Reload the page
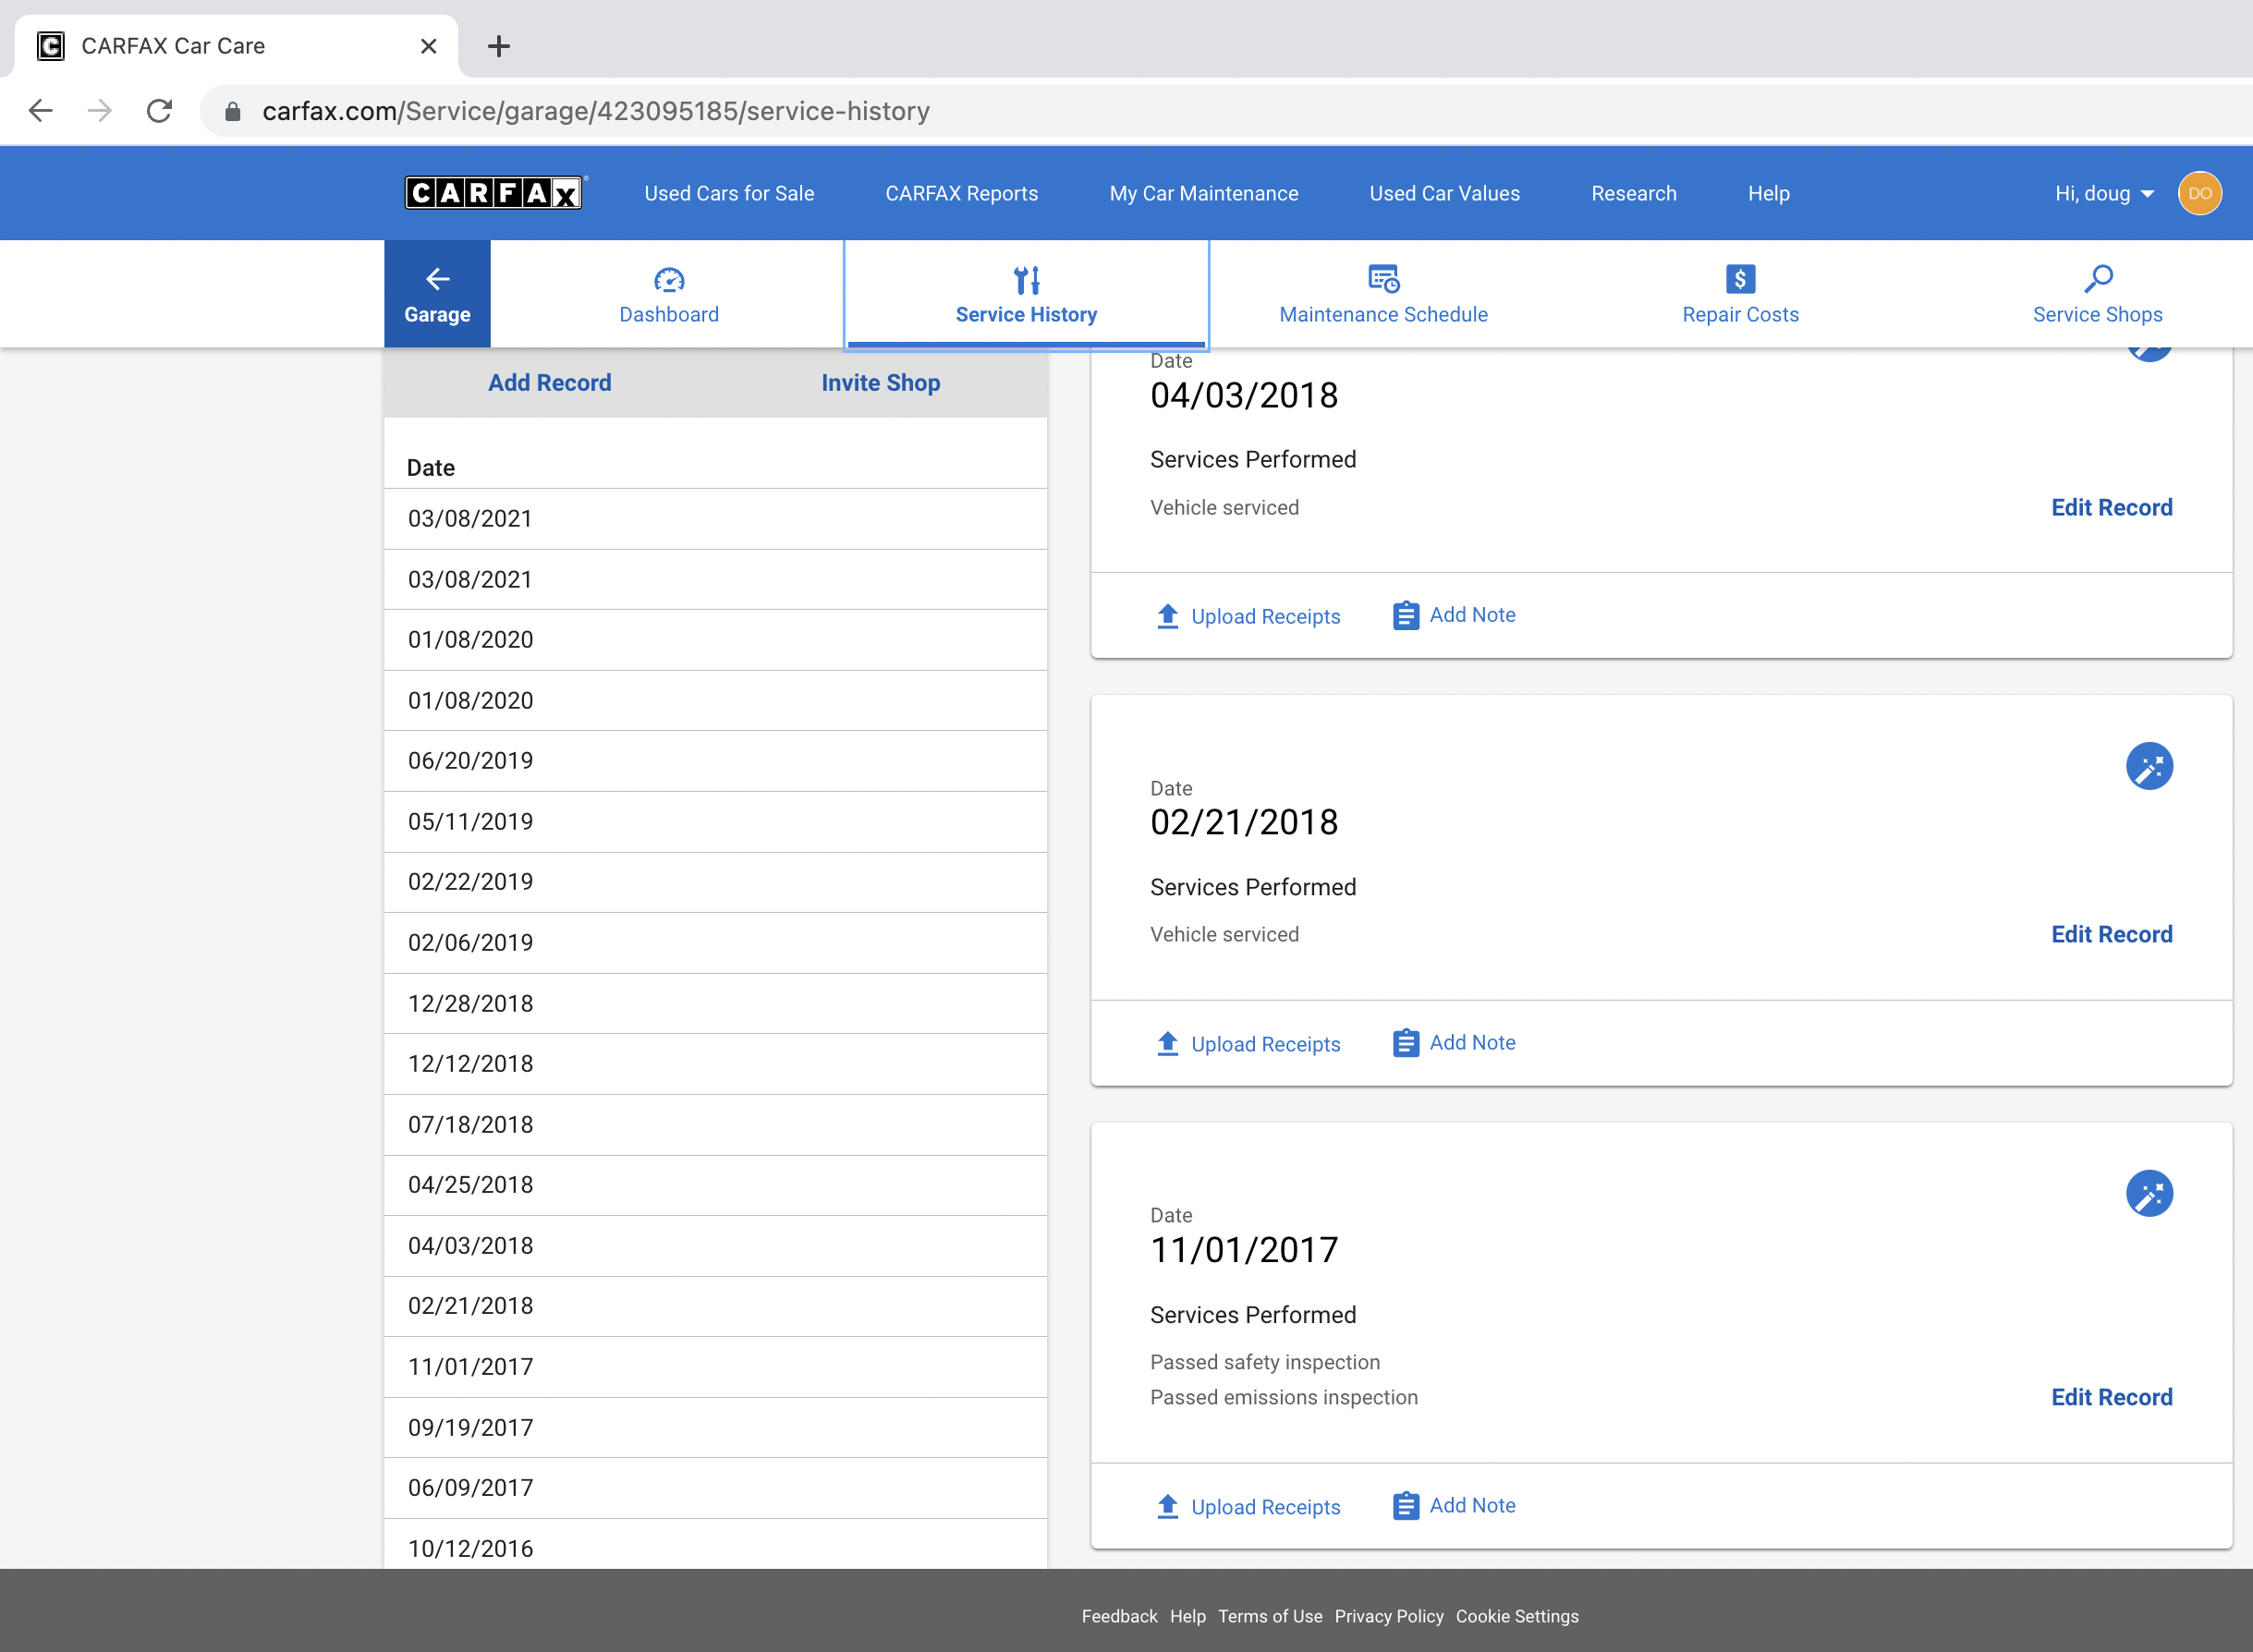Viewport: 2253px width, 1652px height. point(159,110)
